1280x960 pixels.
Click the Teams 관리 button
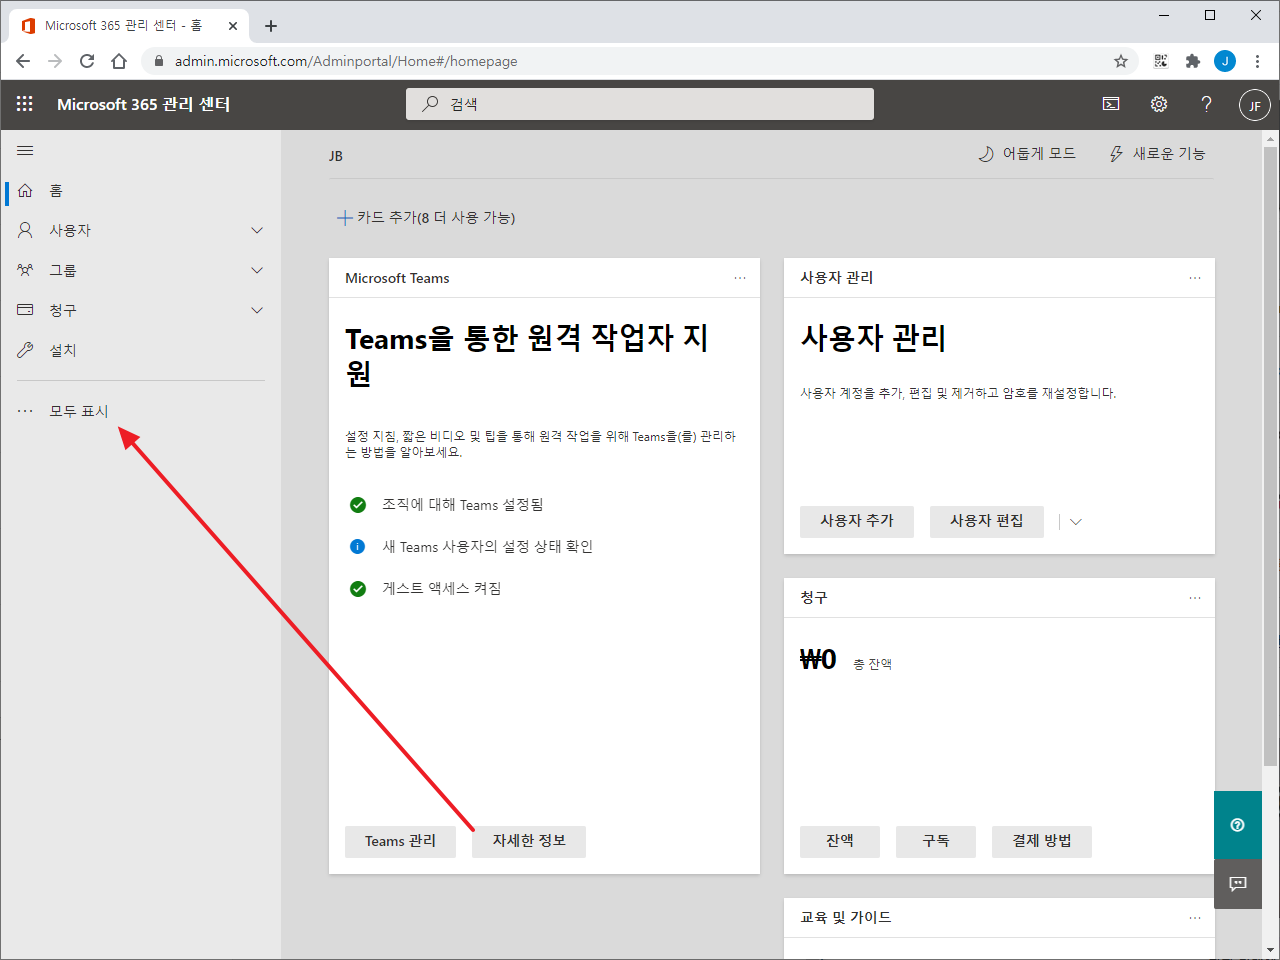click(x=400, y=842)
